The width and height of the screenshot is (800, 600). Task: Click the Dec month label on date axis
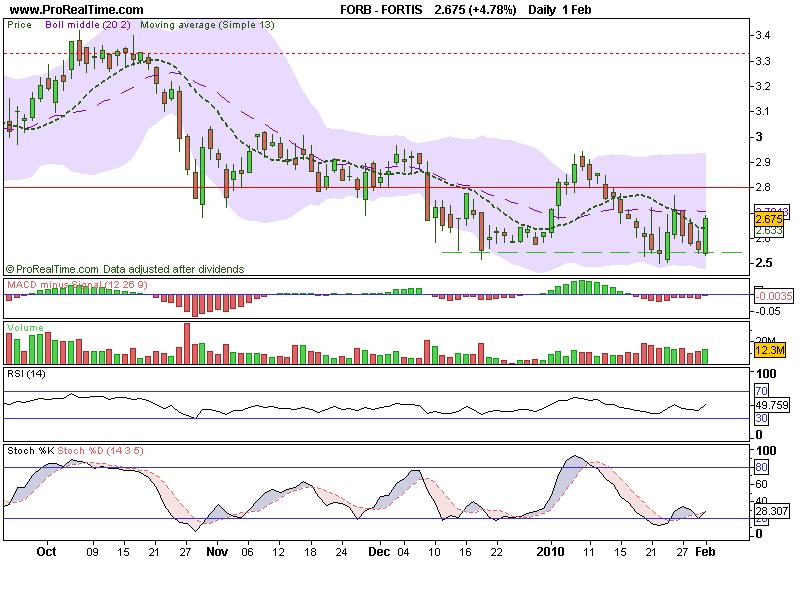379,552
